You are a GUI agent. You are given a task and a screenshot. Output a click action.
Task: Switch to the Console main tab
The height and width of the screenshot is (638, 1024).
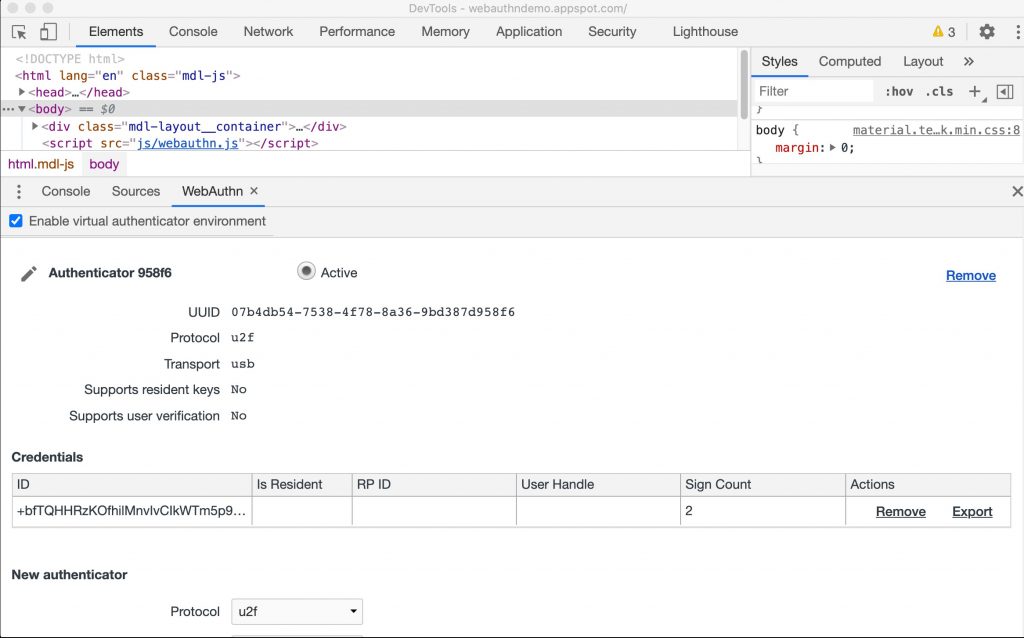pyautogui.click(x=193, y=31)
